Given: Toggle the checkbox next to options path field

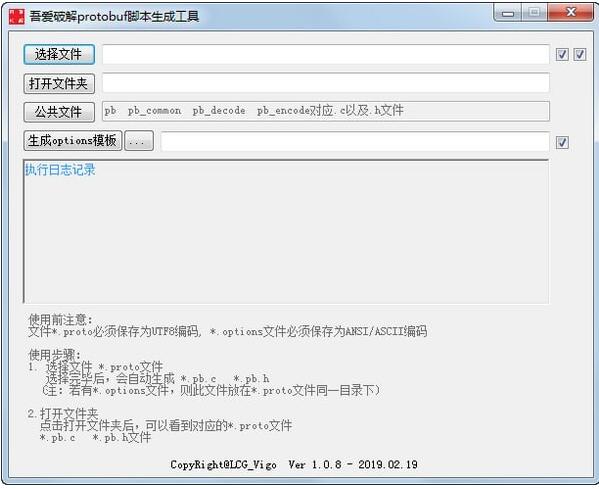Looking at the screenshot, I should pos(562,142).
